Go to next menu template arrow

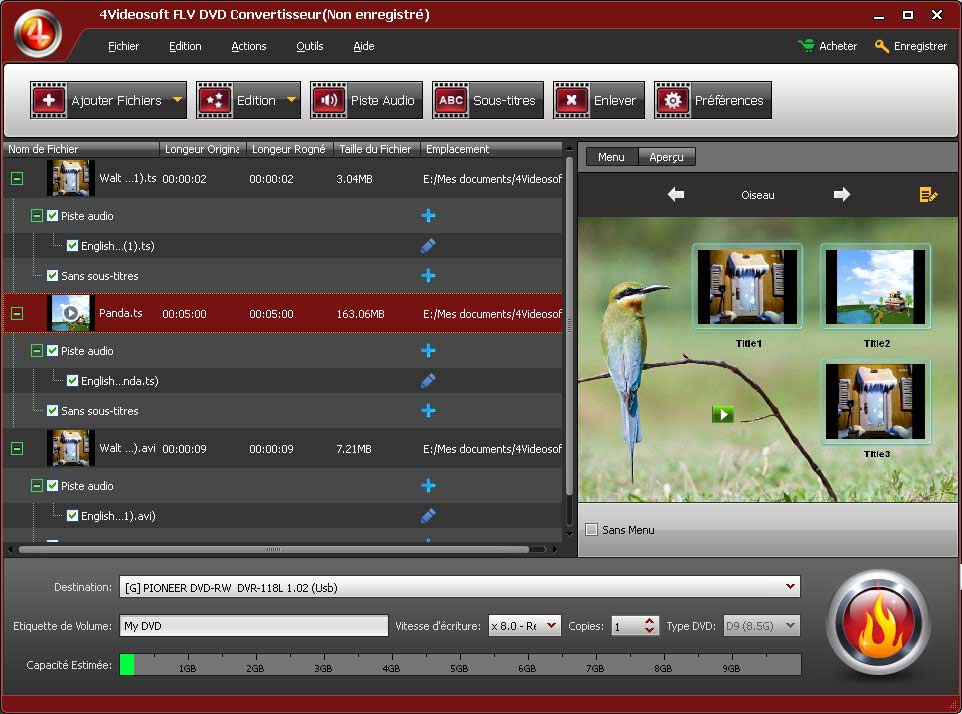tap(842, 195)
